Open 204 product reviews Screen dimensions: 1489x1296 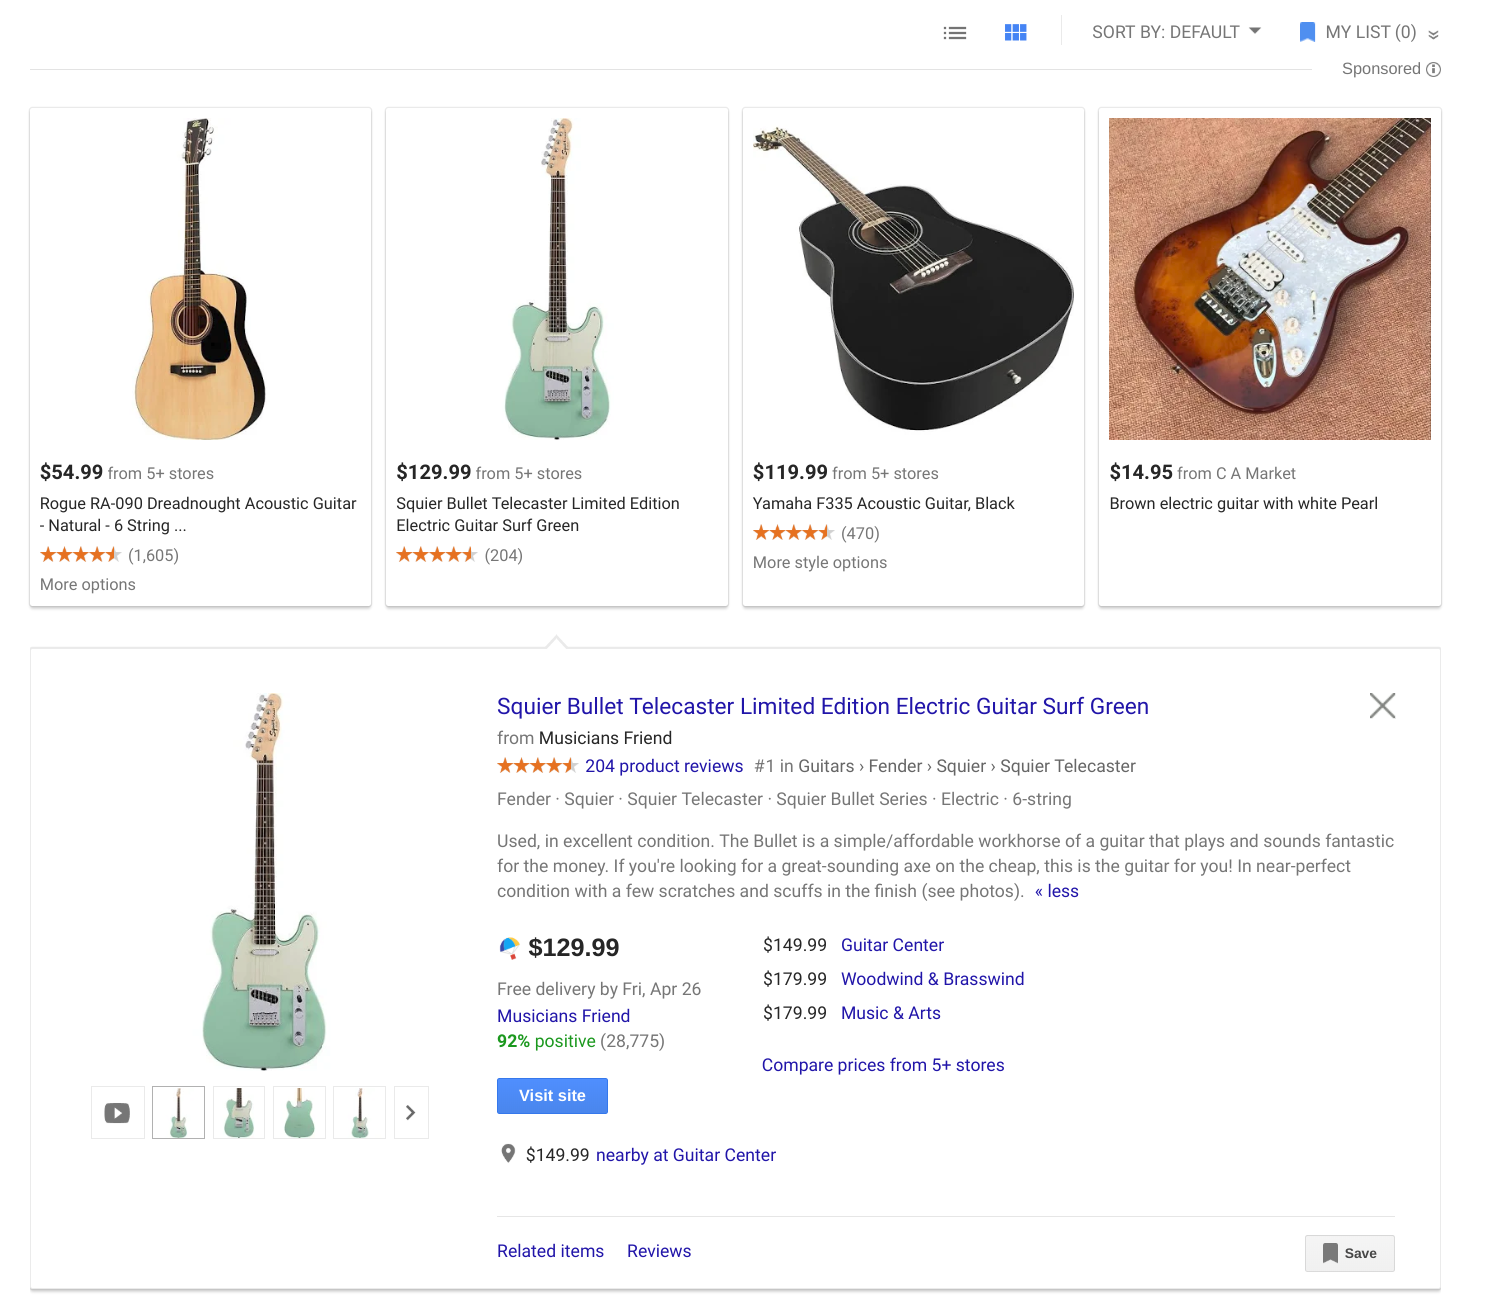click(x=664, y=766)
